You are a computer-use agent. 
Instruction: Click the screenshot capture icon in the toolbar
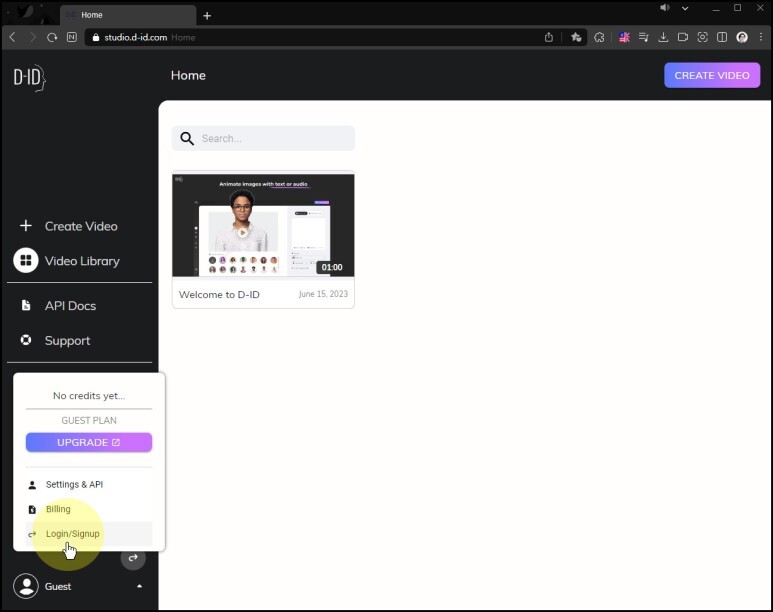[x=703, y=37]
